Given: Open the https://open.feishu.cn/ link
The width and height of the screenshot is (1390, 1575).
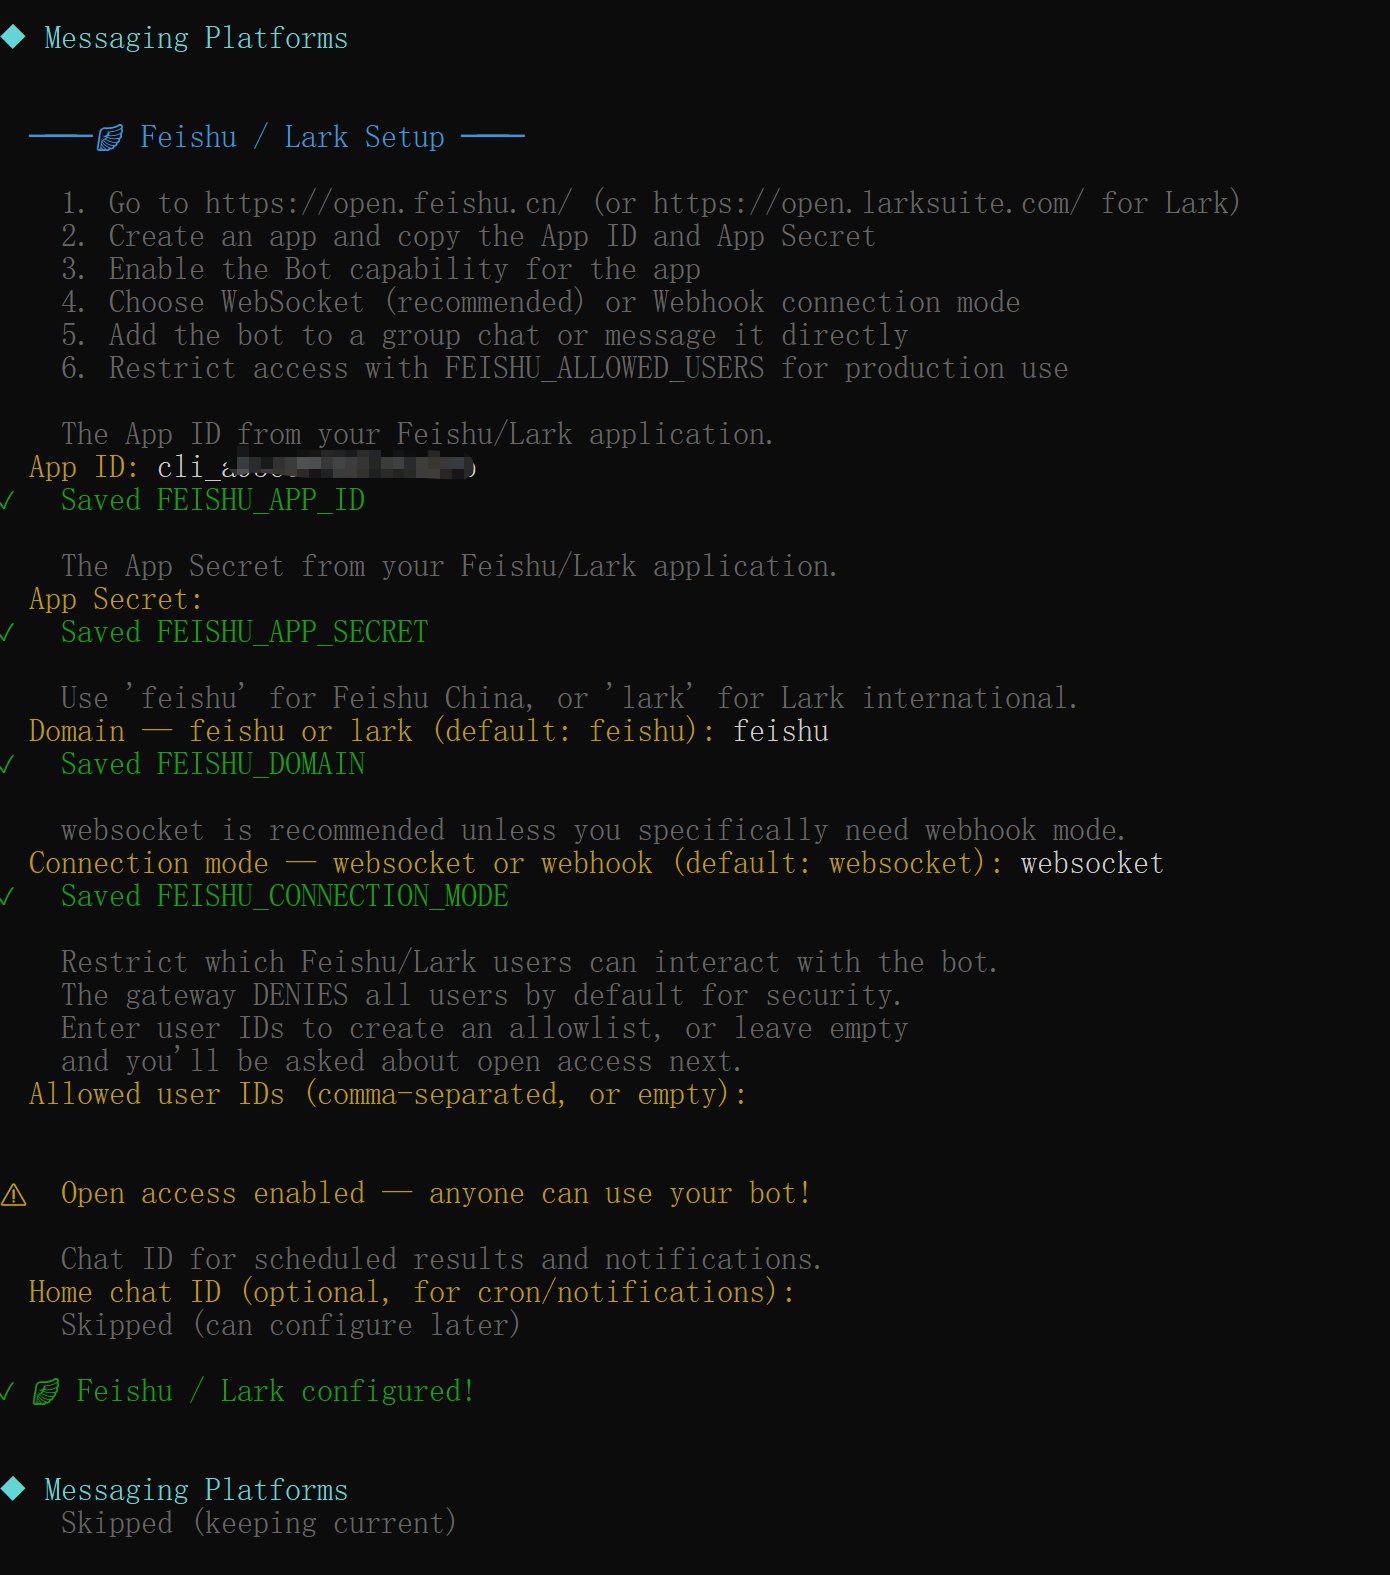Looking at the screenshot, I should tap(389, 203).
